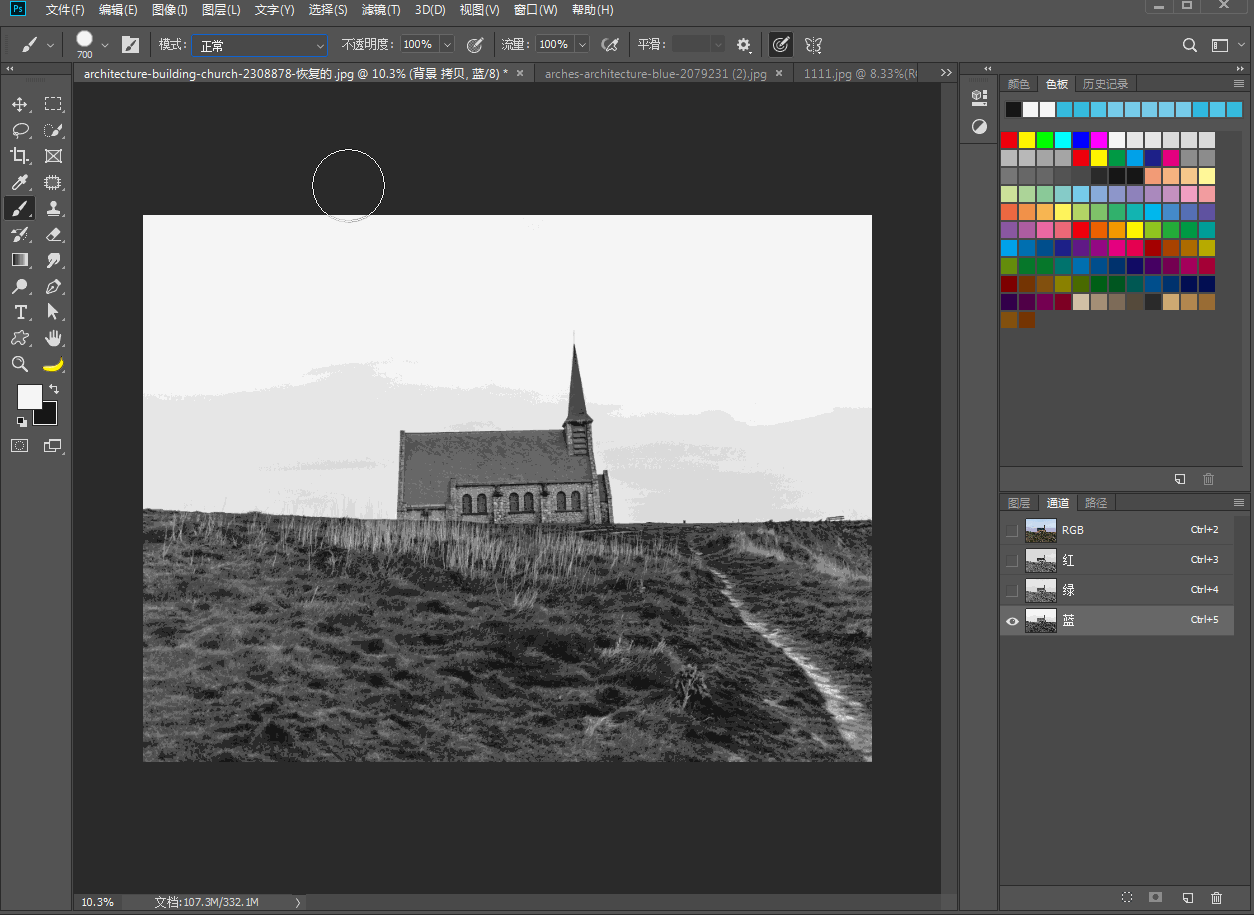Switch to the 历史记录 panel tab
Image resolution: width=1254 pixels, height=915 pixels.
(x=1105, y=84)
